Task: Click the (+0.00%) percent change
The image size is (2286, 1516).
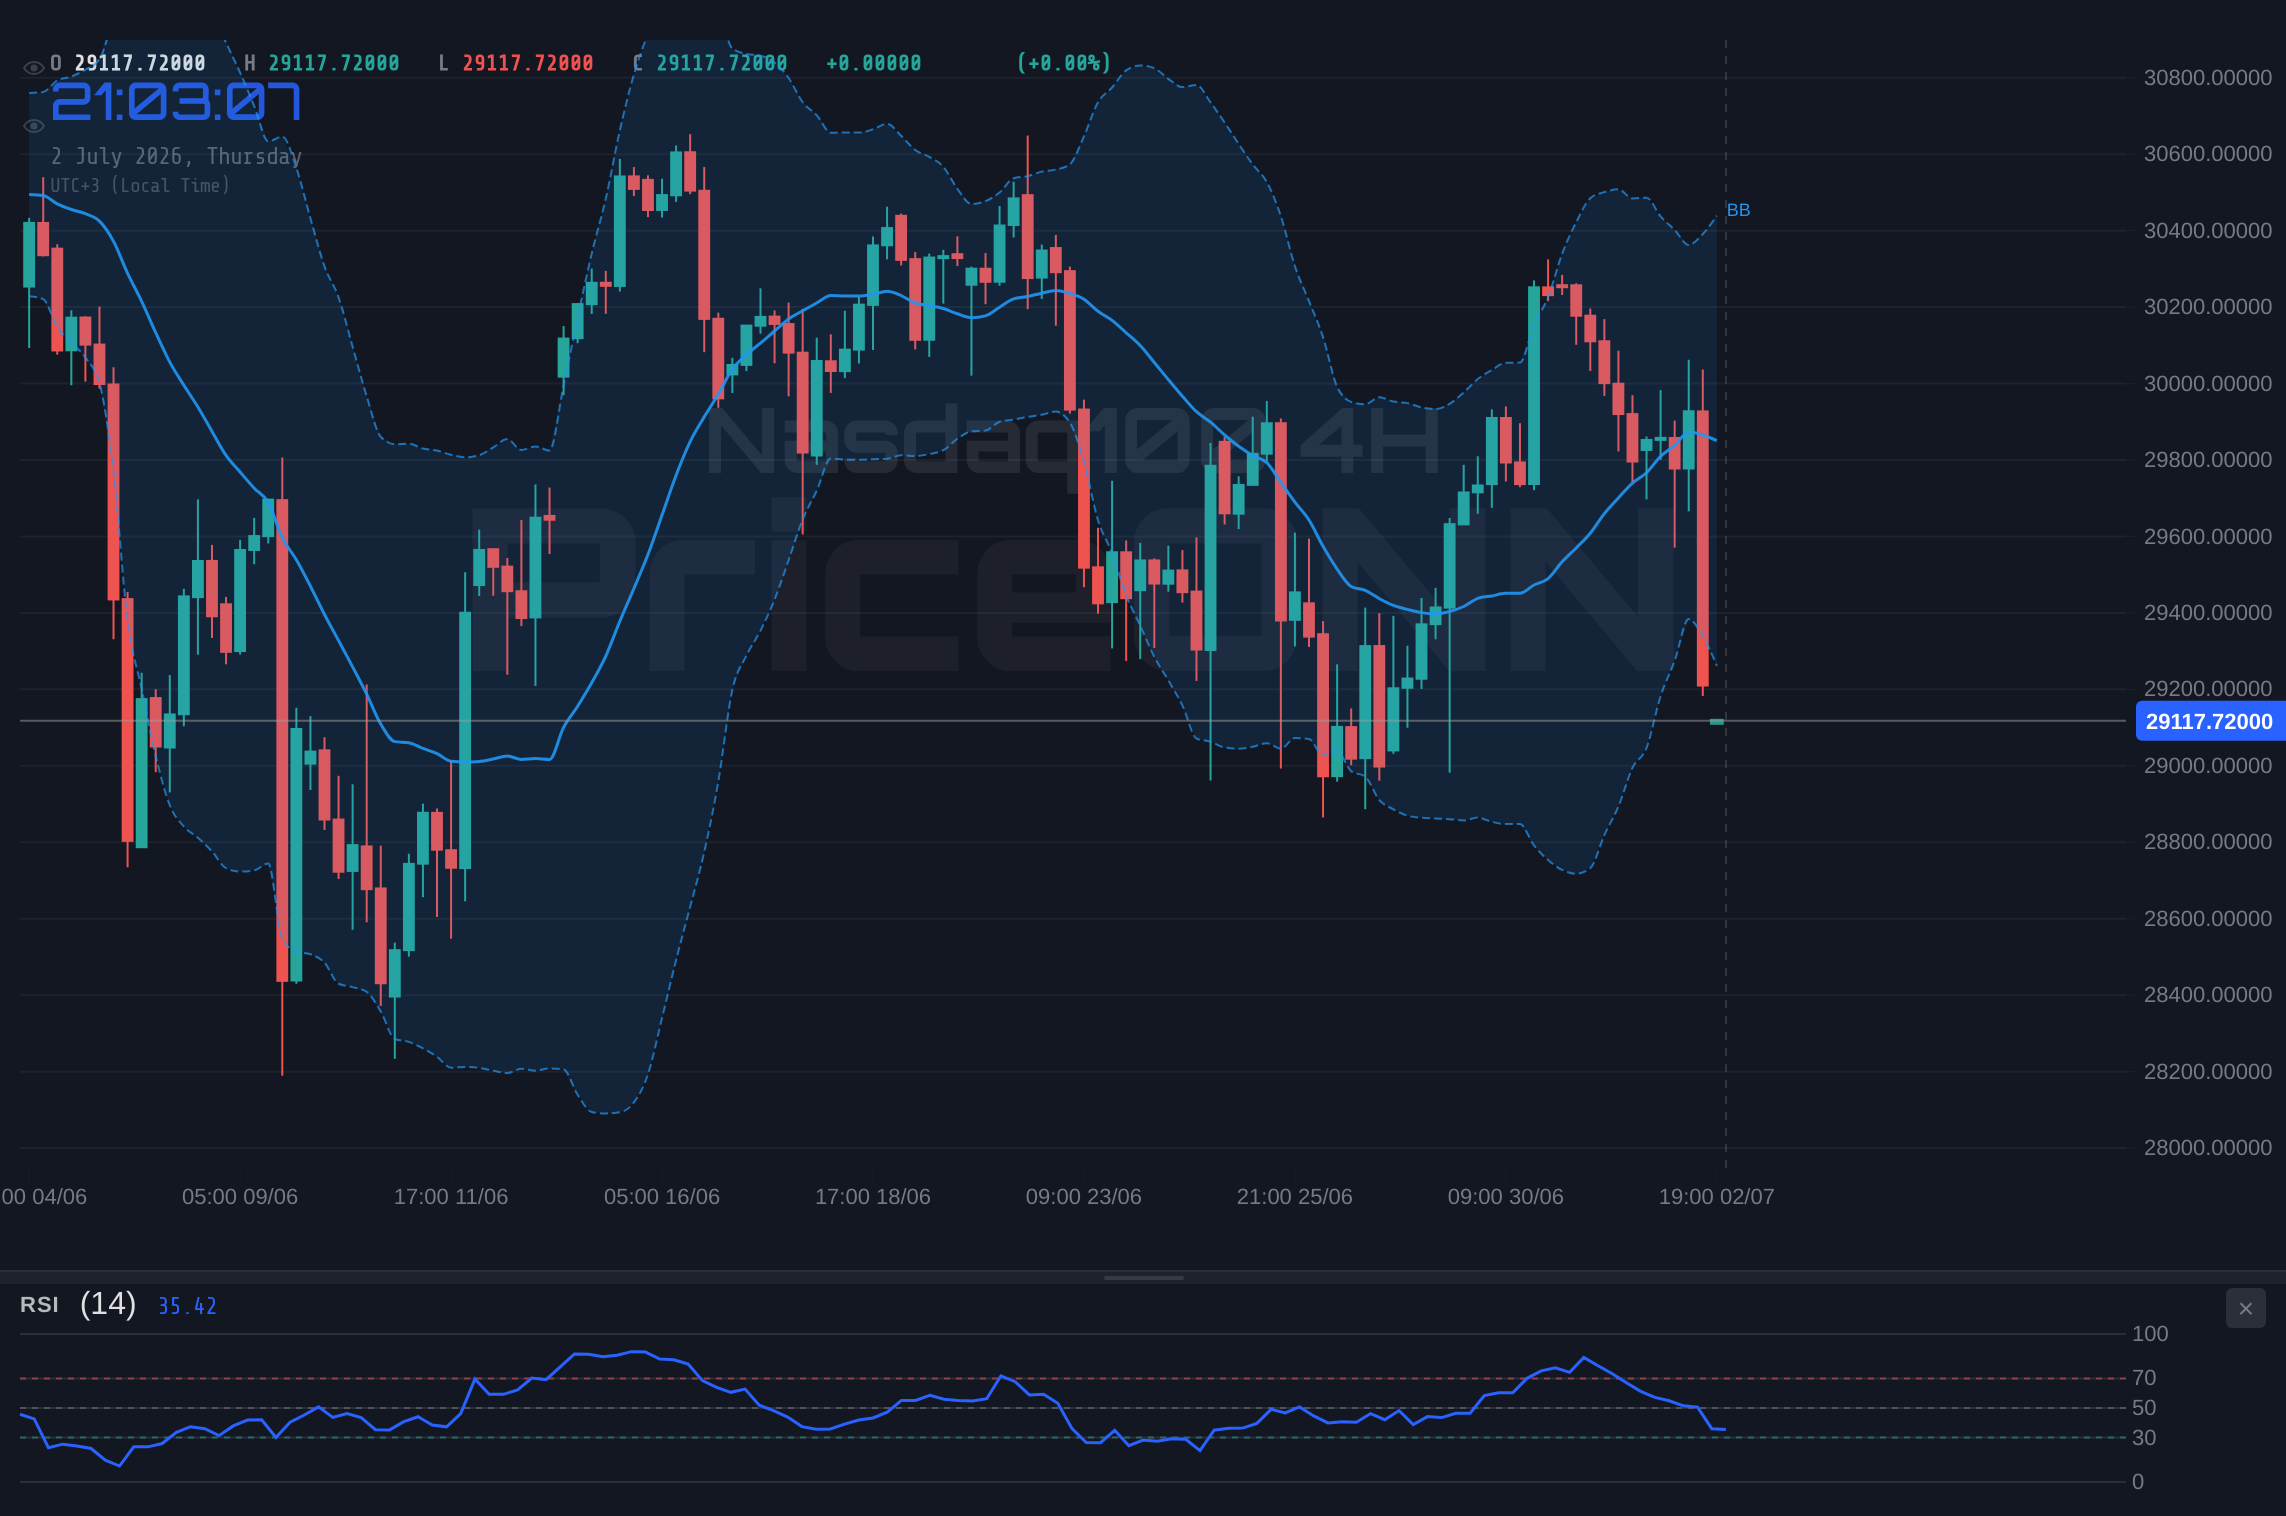Action: [x=1064, y=63]
